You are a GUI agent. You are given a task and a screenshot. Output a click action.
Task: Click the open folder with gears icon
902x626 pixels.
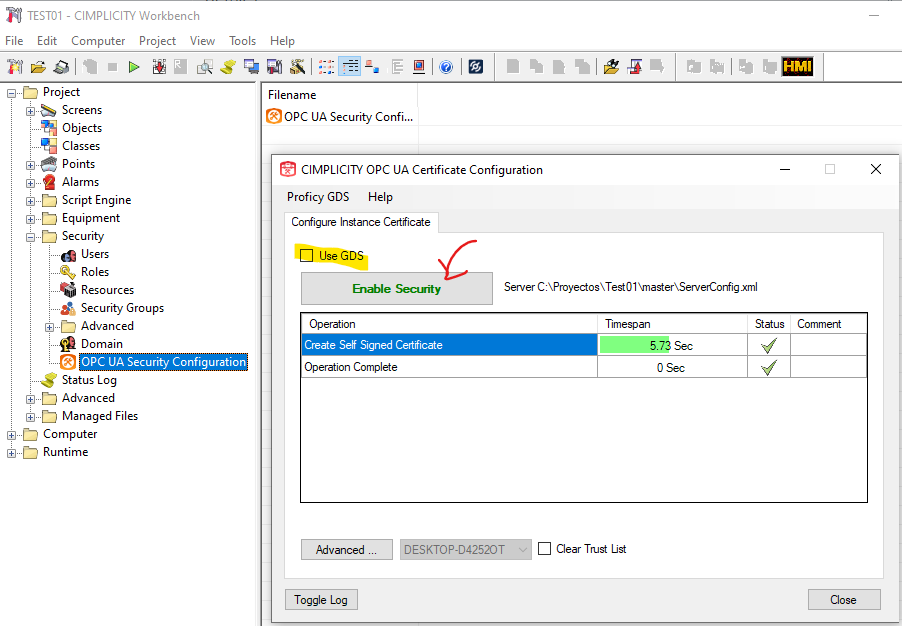(x=611, y=67)
